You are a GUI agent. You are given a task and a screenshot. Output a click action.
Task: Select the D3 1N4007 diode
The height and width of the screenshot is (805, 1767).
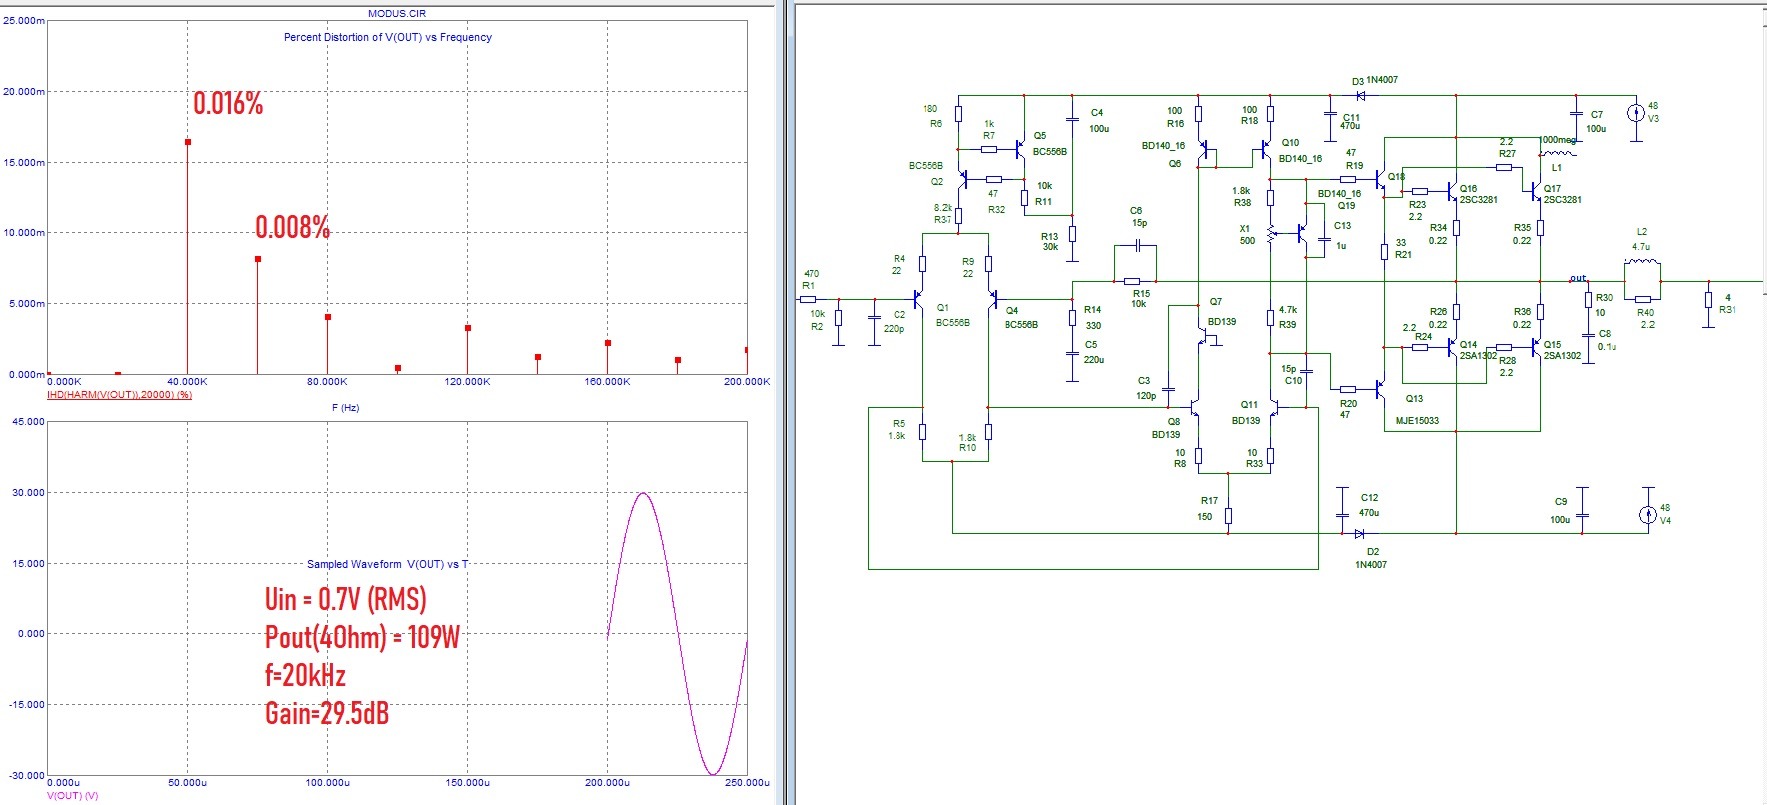point(1360,96)
